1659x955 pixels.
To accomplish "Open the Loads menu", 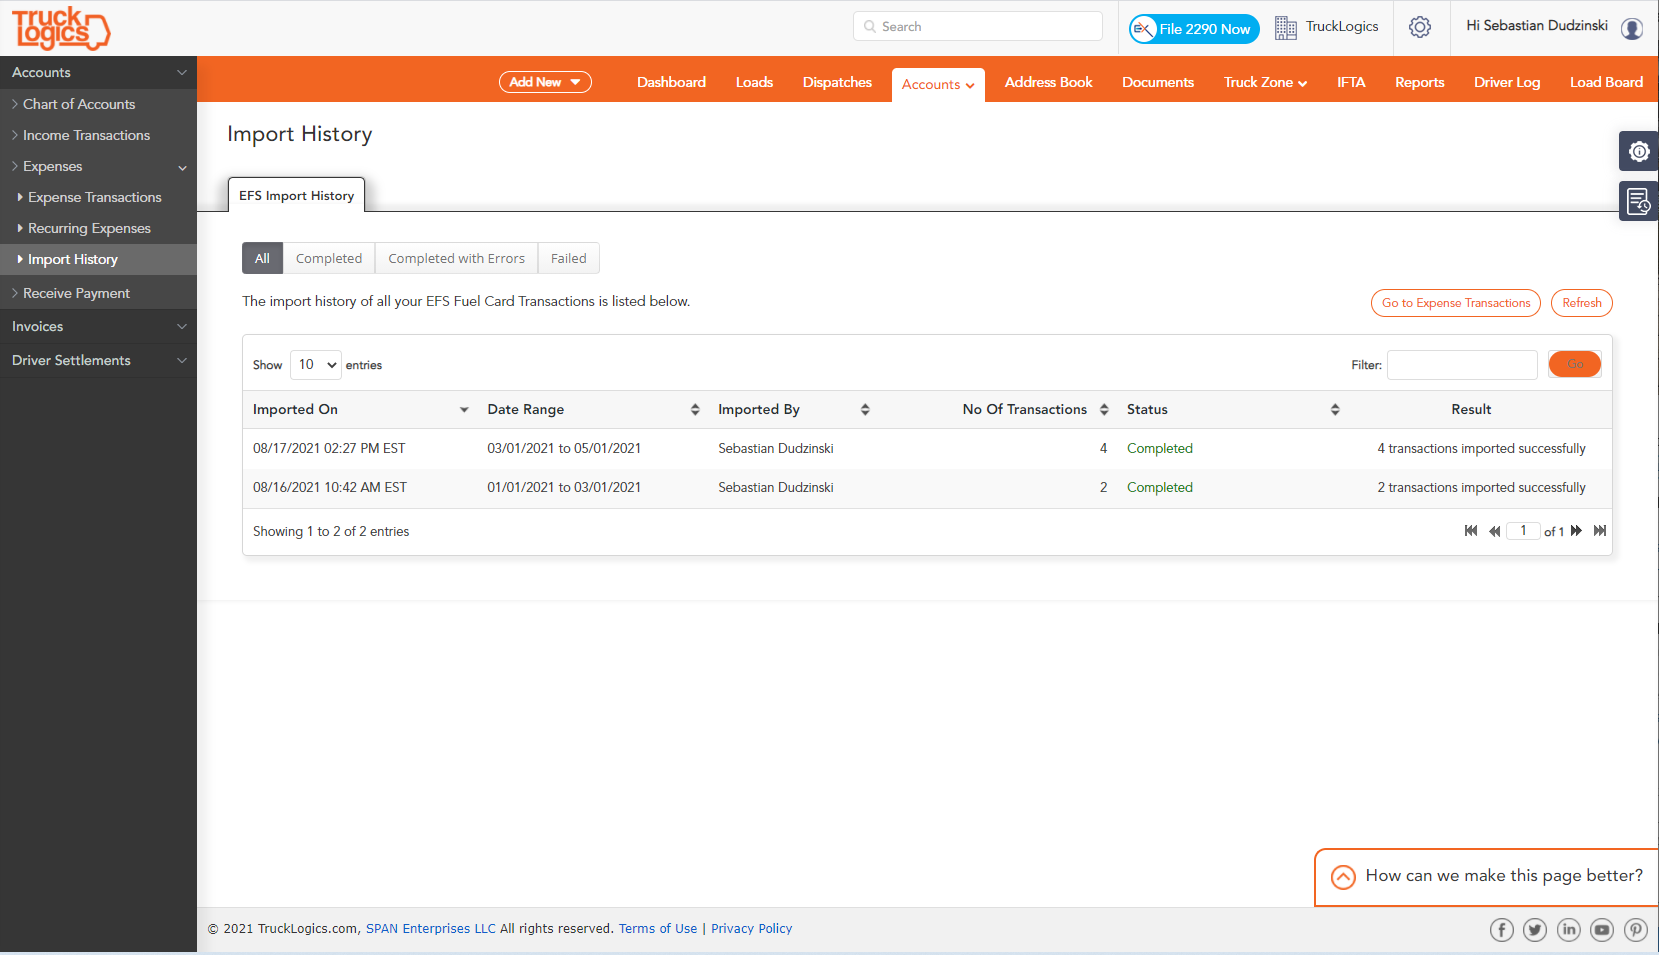I will point(754,82).
